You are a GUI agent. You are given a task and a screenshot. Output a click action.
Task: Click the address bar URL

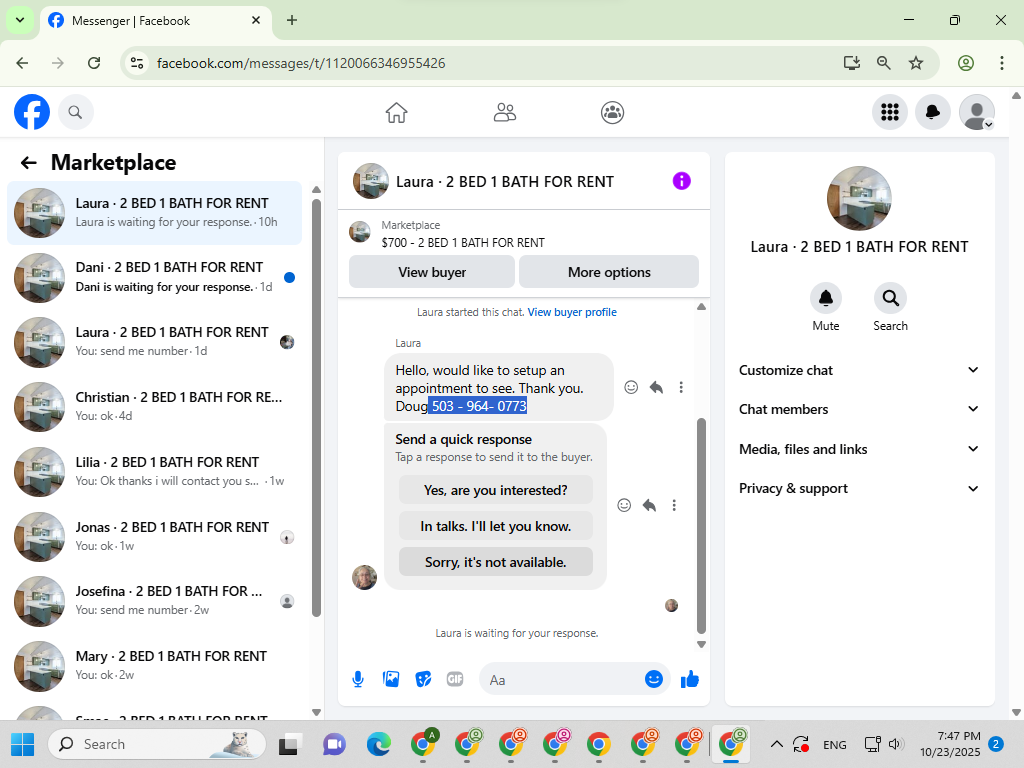301,63
